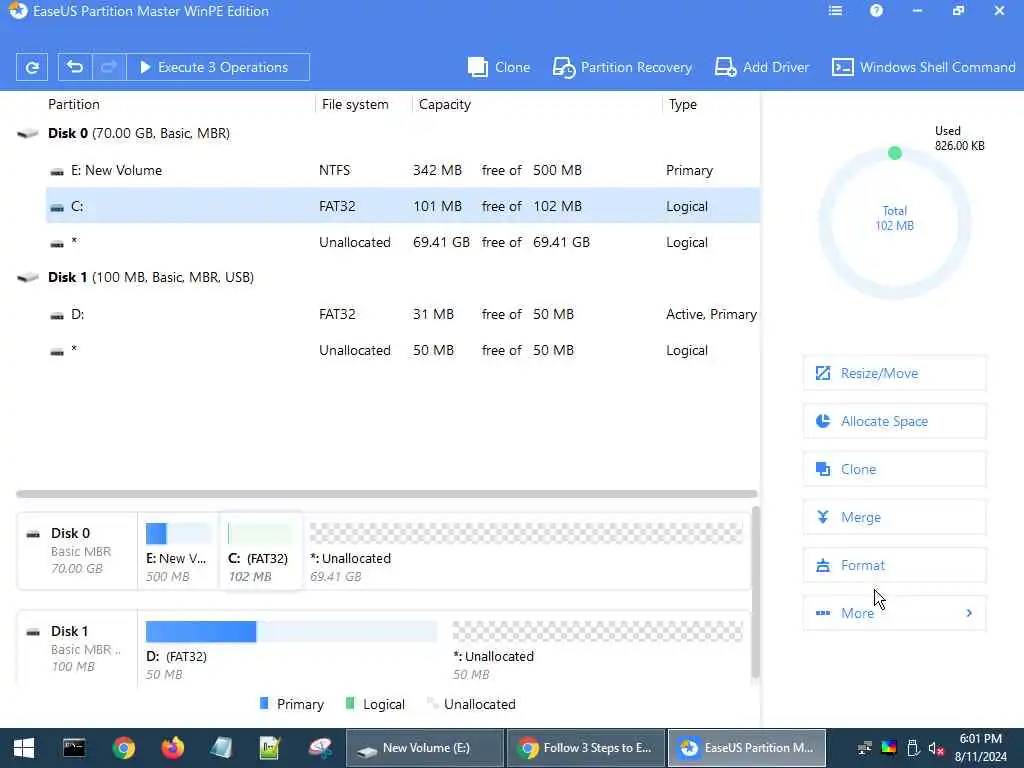This screenshot has width=1024, height=768.
Task: Open the Help question mark icon
Action: (x=876, y=10)
